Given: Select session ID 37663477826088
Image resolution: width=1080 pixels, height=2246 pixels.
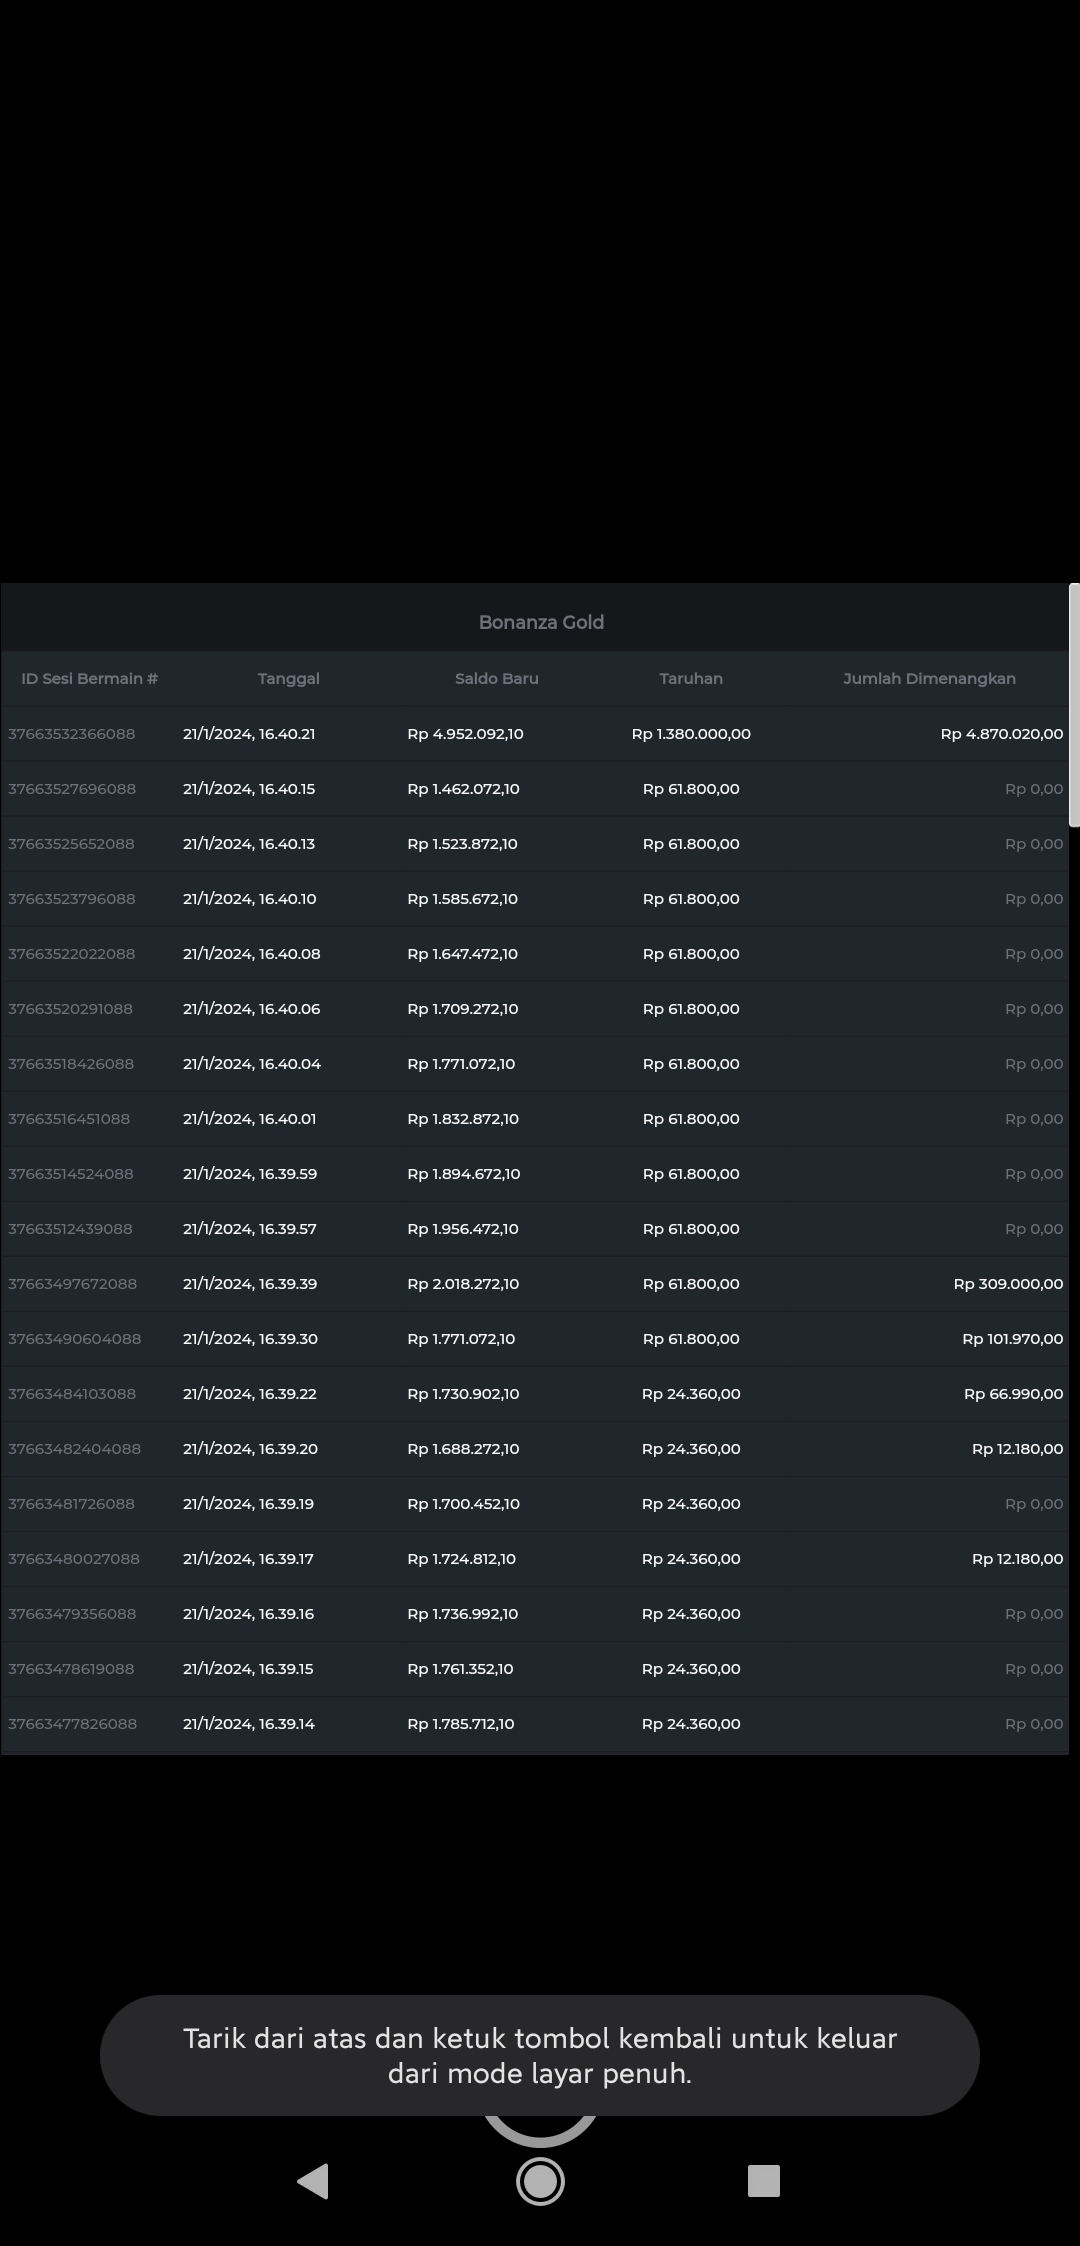Looking at the screenshot, I should click(72, 1724).
